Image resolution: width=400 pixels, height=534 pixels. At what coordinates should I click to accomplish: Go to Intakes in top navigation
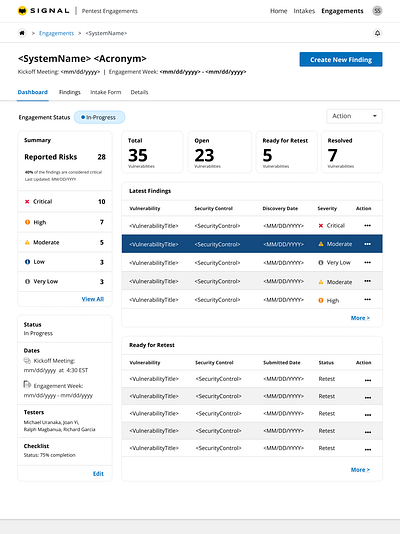click(x=304, y=11)
